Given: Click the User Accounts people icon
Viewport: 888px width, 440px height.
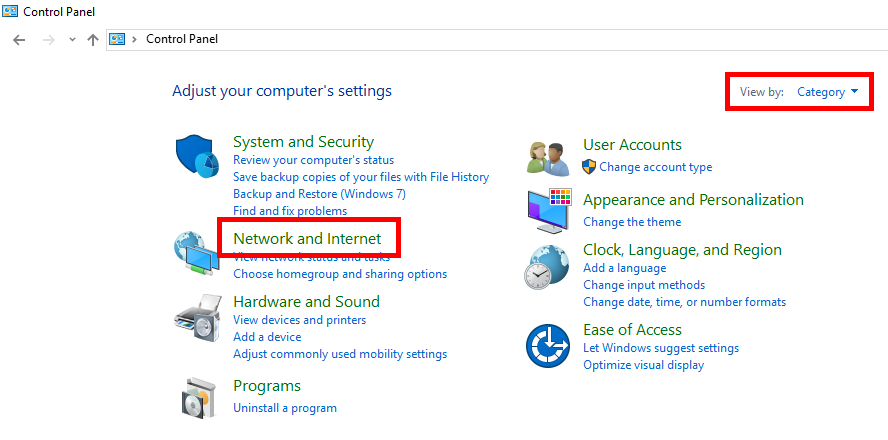Looking at the screenshot, I should [x=548, y=156].
